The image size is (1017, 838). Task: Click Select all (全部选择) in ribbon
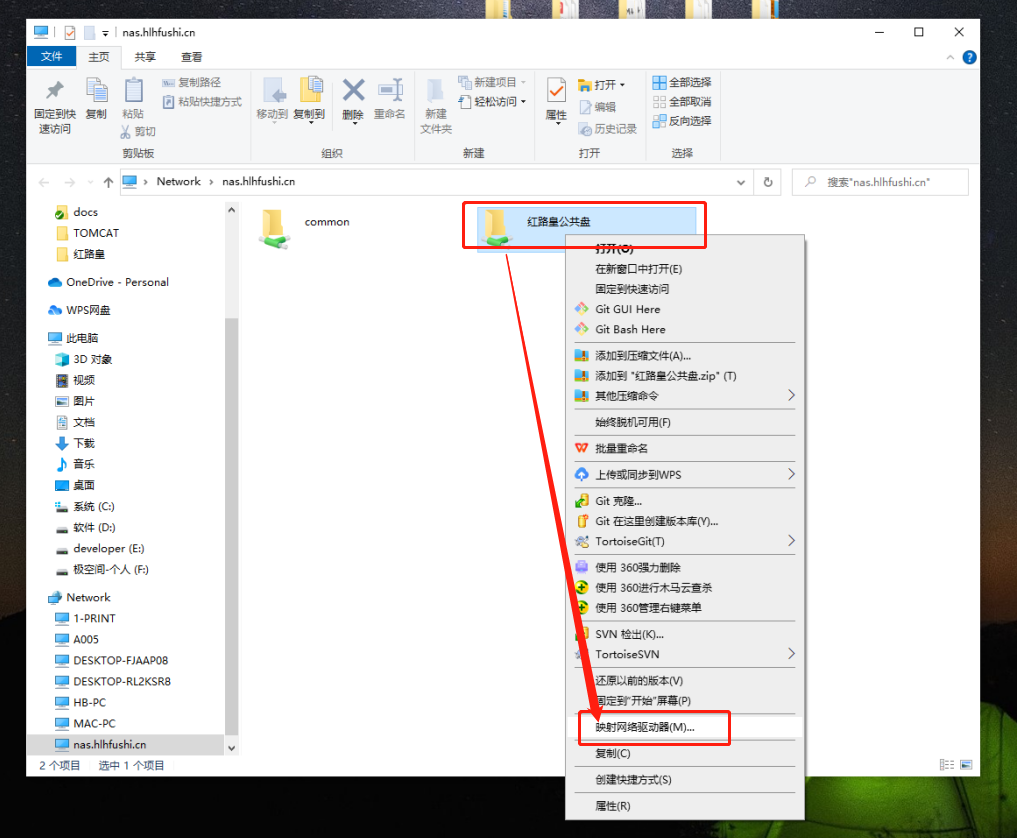(682, 82)
